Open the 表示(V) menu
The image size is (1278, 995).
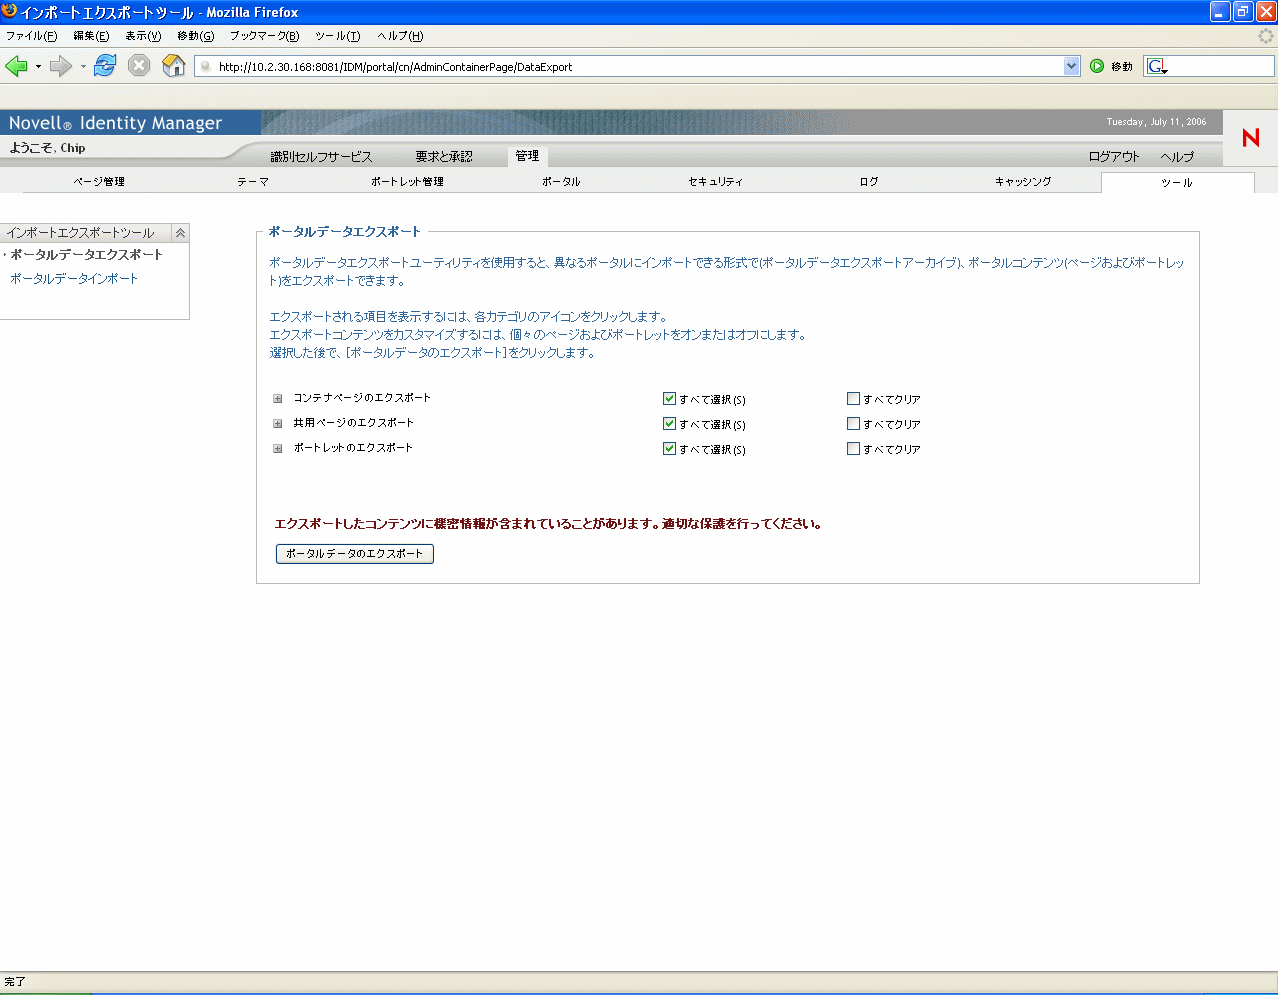(x=143, y=36)
